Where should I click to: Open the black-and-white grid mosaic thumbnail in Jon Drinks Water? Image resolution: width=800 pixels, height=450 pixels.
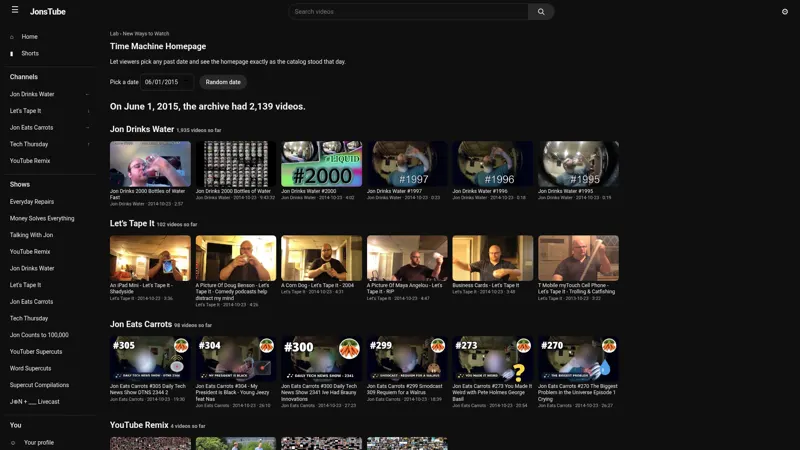(x=236, y=164)
